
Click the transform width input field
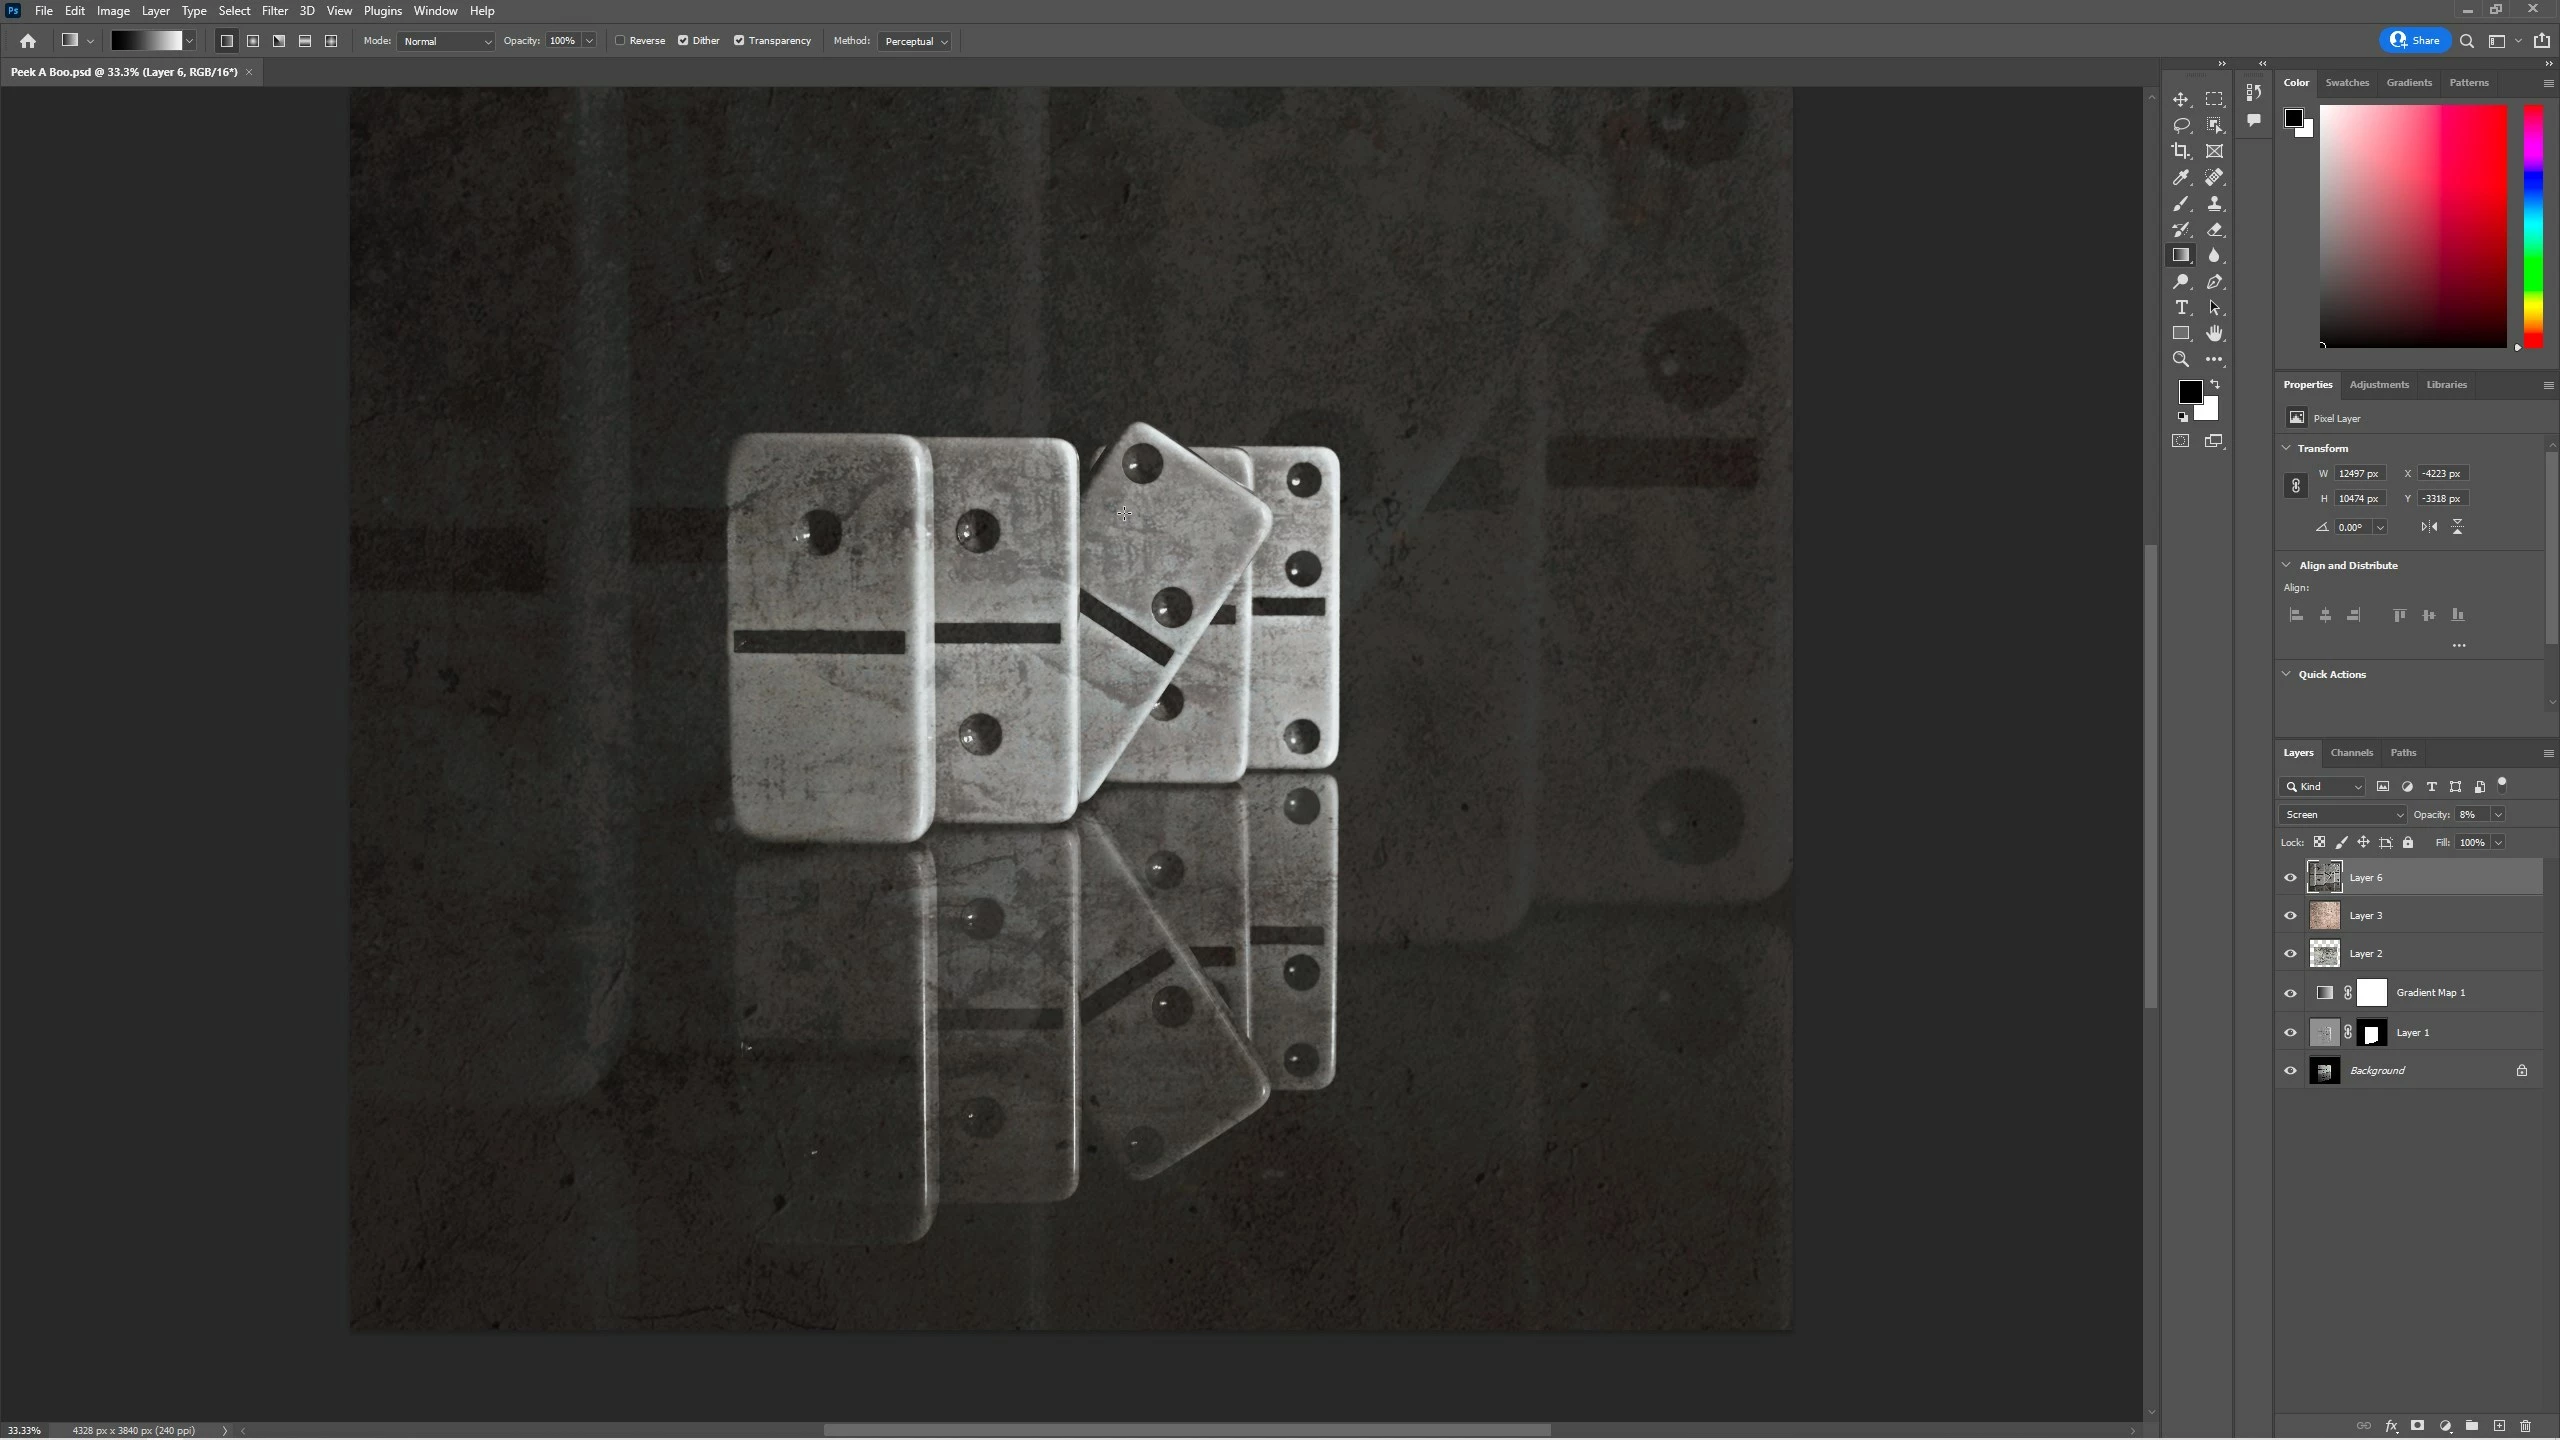pyautogui.click(x=2358, y=474)
